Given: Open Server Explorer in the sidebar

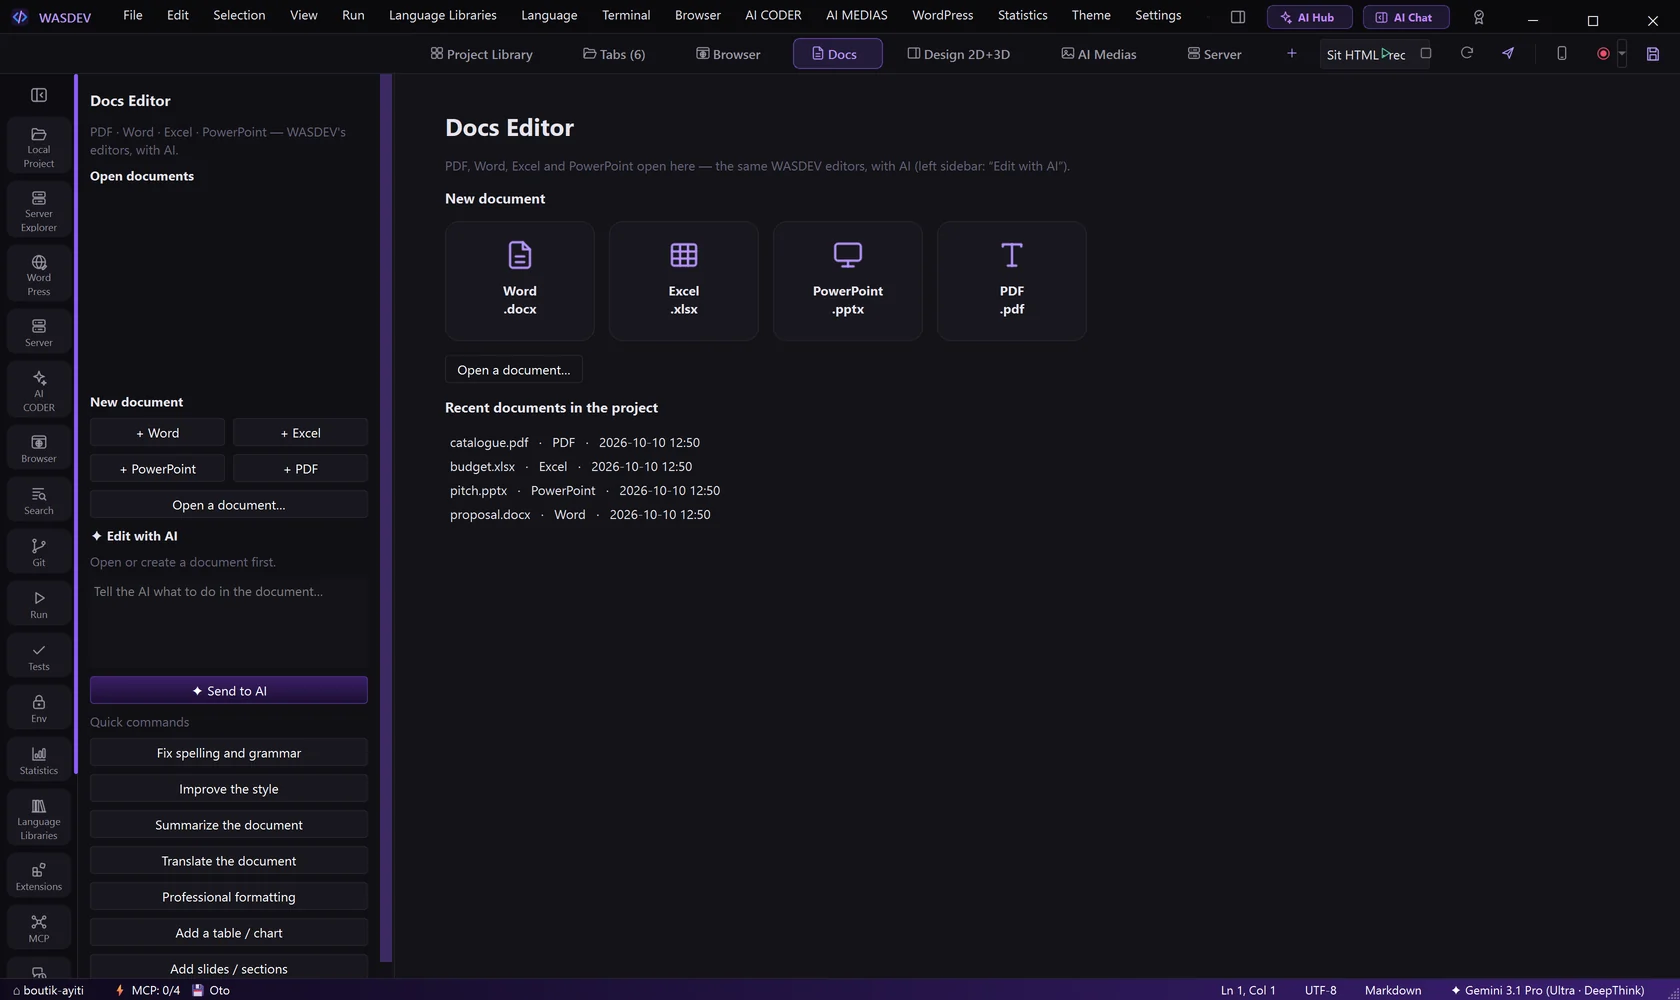Looking at the screenshot, I should [39, 211].
